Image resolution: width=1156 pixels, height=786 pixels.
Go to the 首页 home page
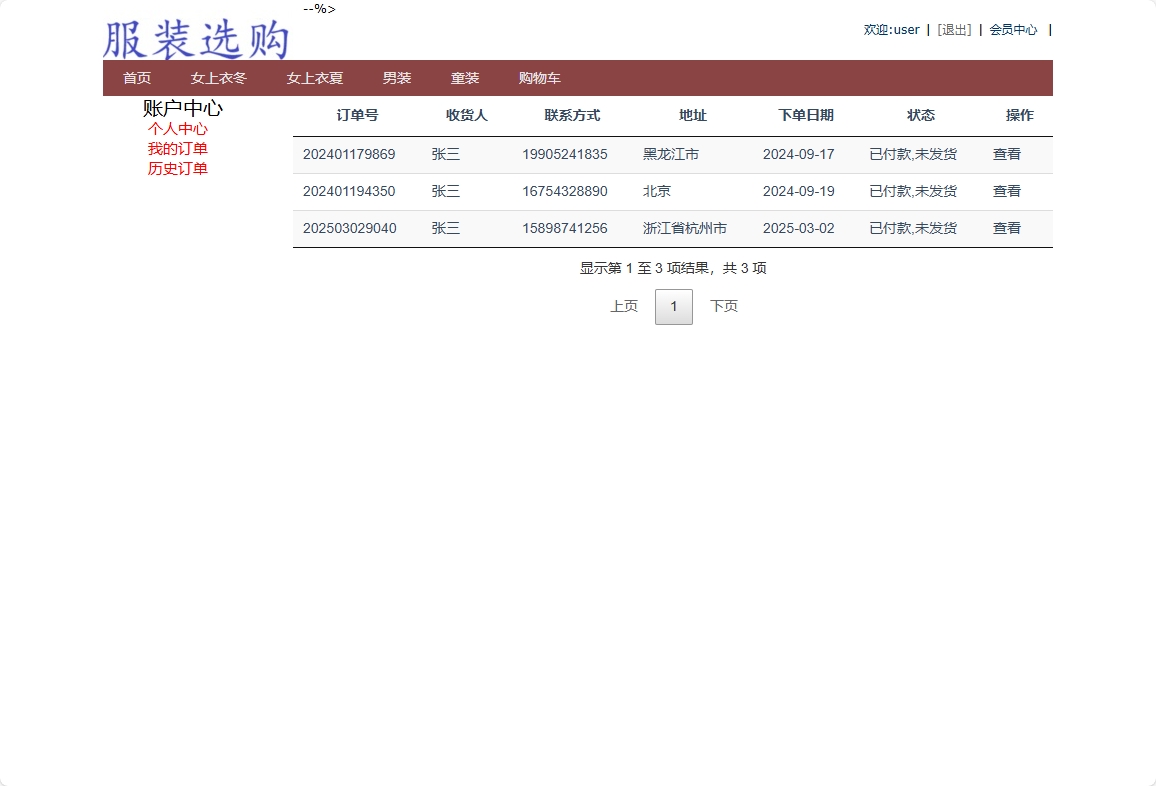coord(136,77)
